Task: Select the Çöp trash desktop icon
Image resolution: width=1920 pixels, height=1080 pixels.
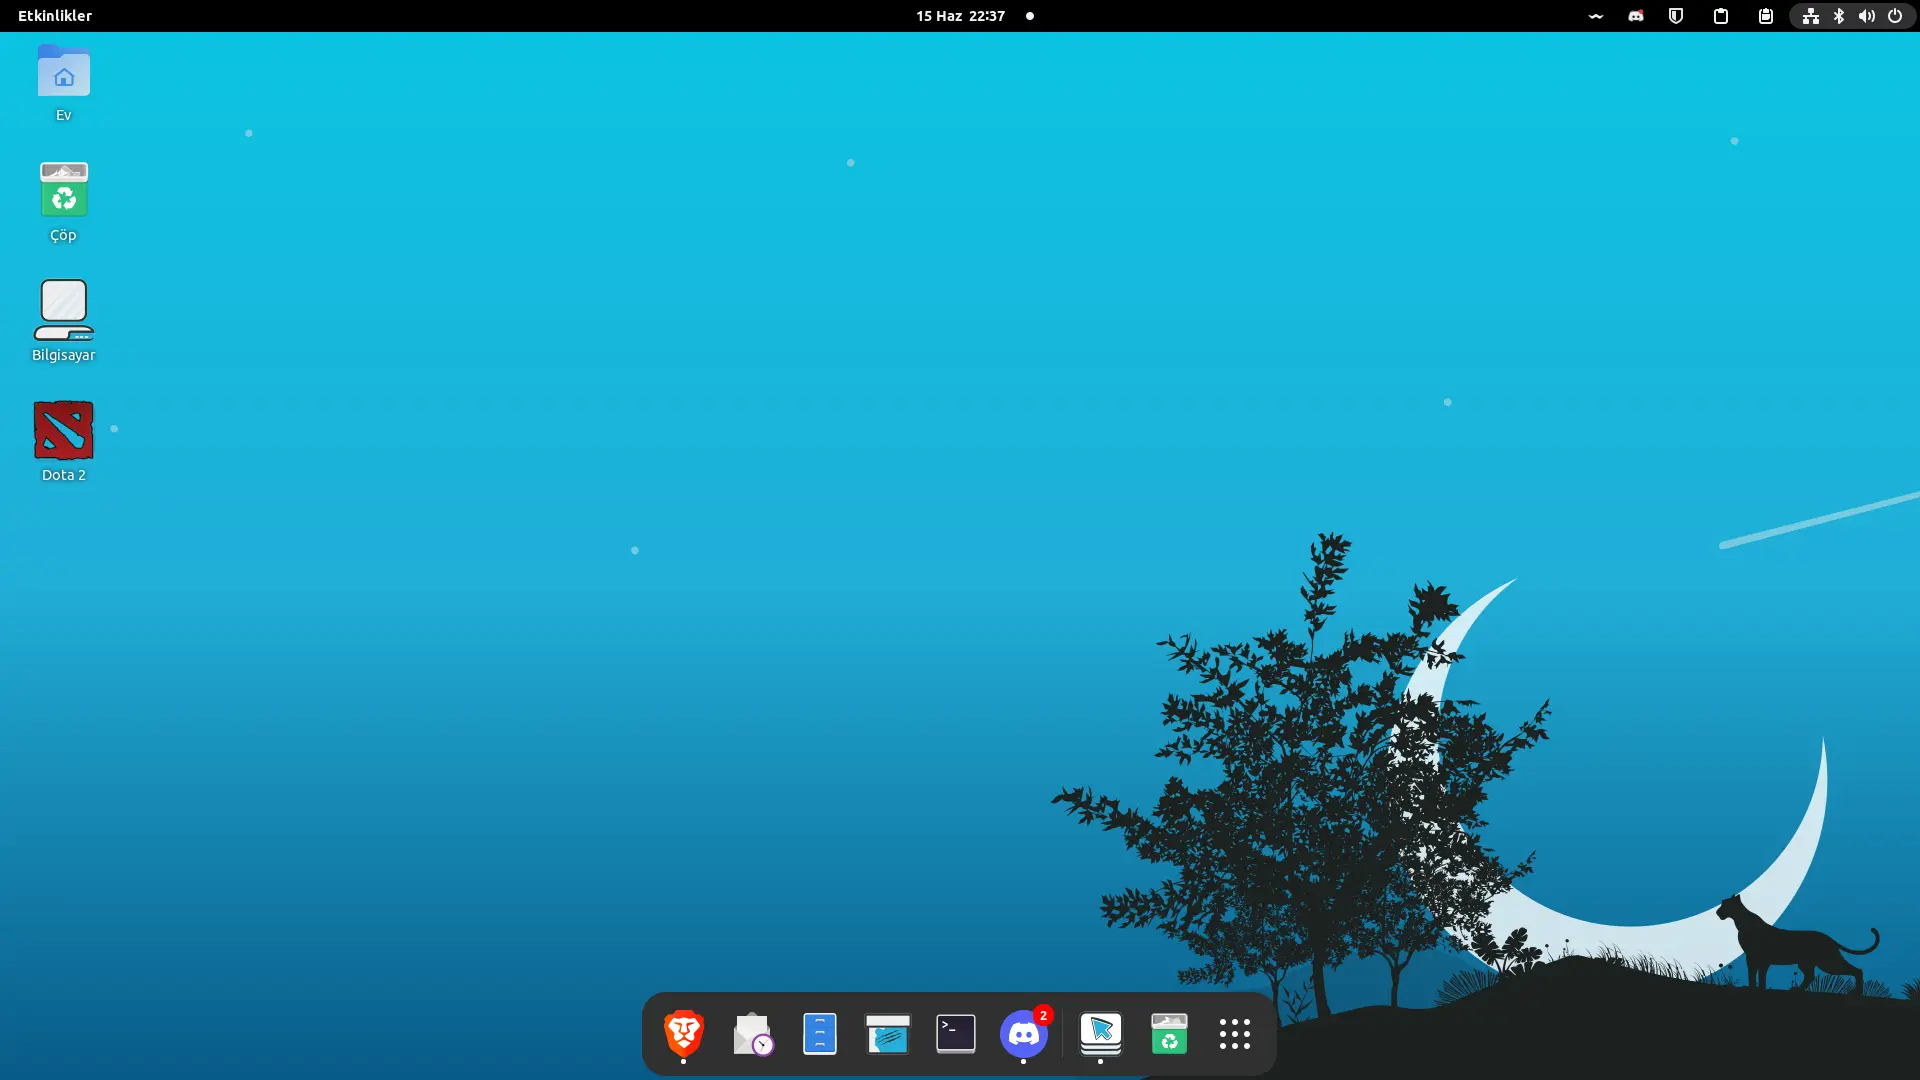Action: (63, 201)
